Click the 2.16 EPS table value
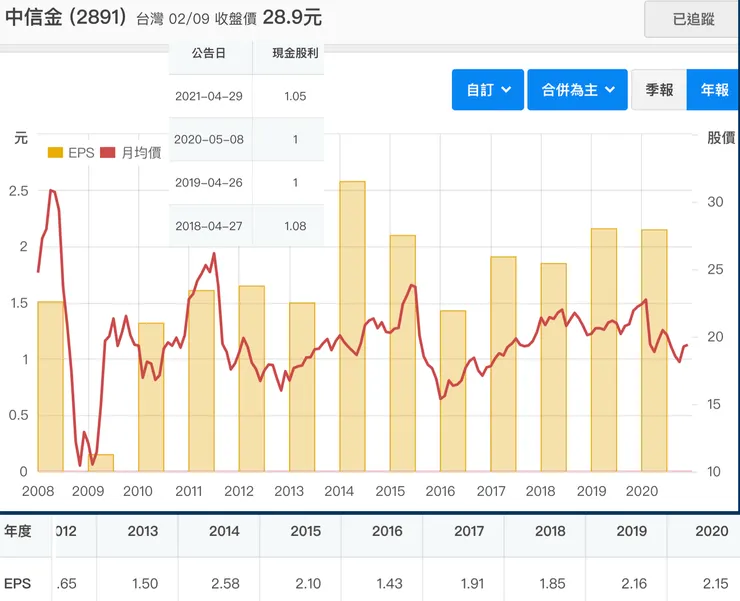Screen dimensions: 740x601 point(634,584)
